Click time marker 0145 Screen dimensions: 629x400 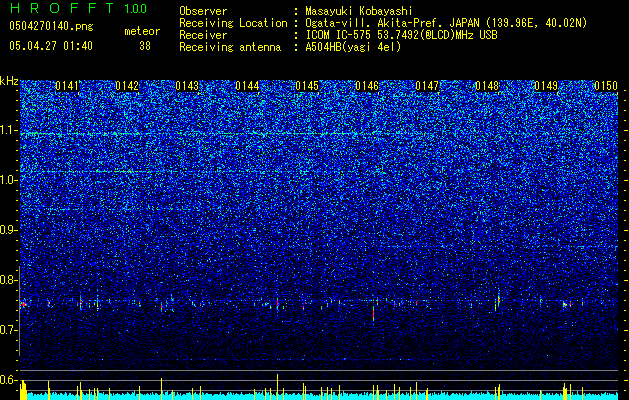[307, 86]
